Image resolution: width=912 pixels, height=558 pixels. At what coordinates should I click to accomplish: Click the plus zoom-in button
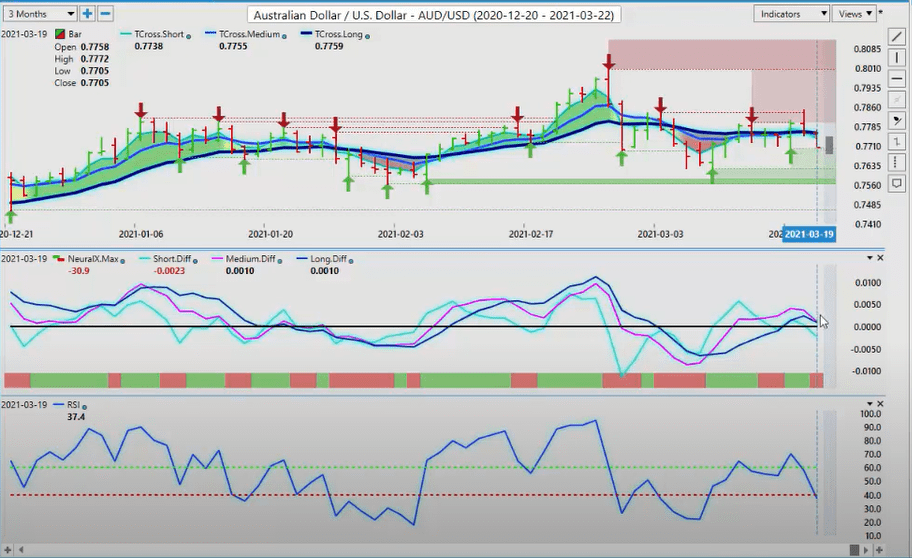tap(87, 13)
